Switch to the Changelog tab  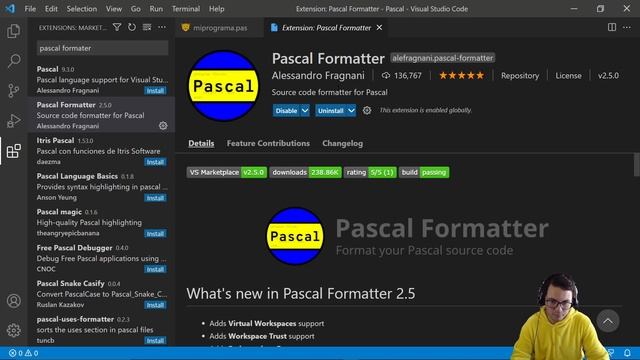[342, 143]
